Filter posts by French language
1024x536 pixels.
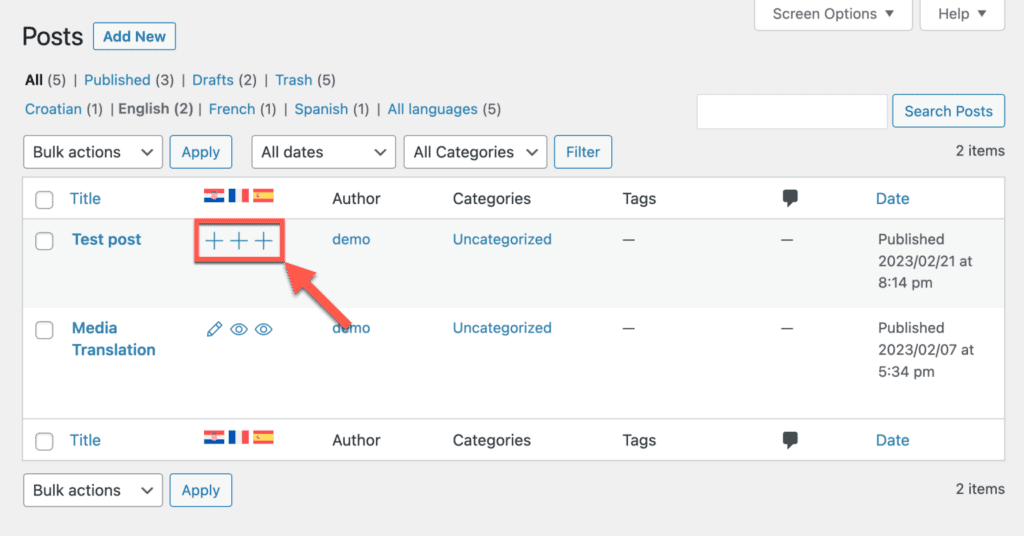tap(232, 109)
